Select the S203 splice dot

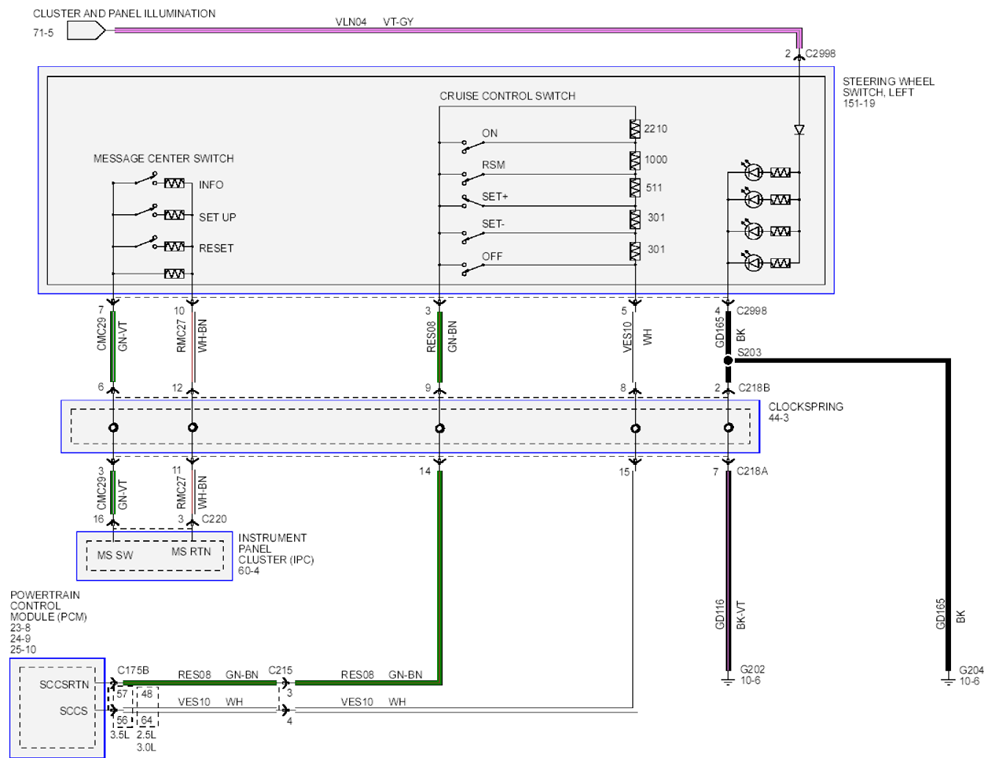[x=728, y=360]
